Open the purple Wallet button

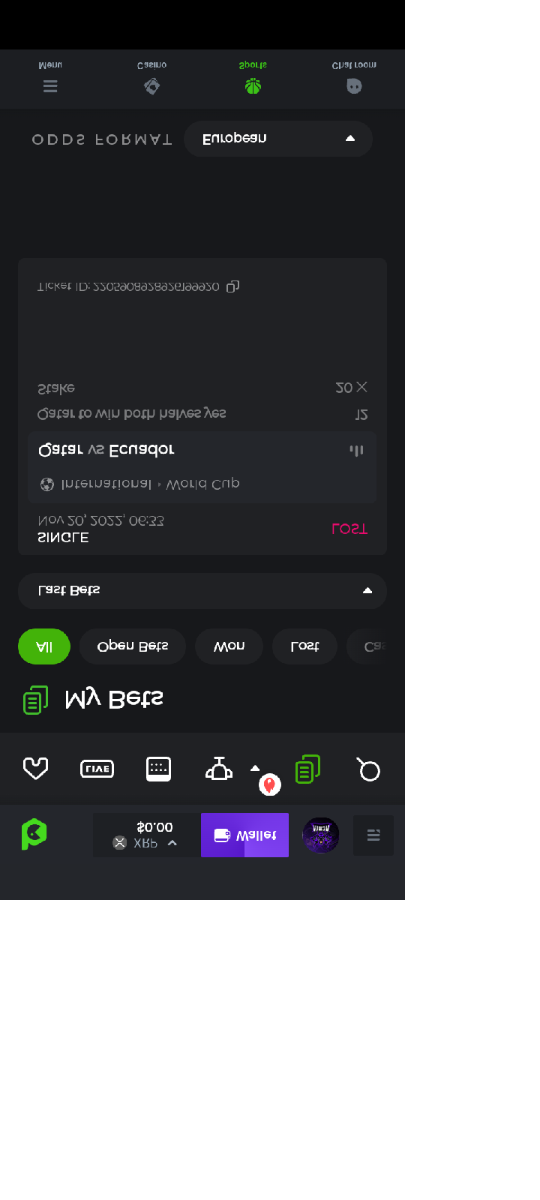pyautogui.click(x=245, y=835)
